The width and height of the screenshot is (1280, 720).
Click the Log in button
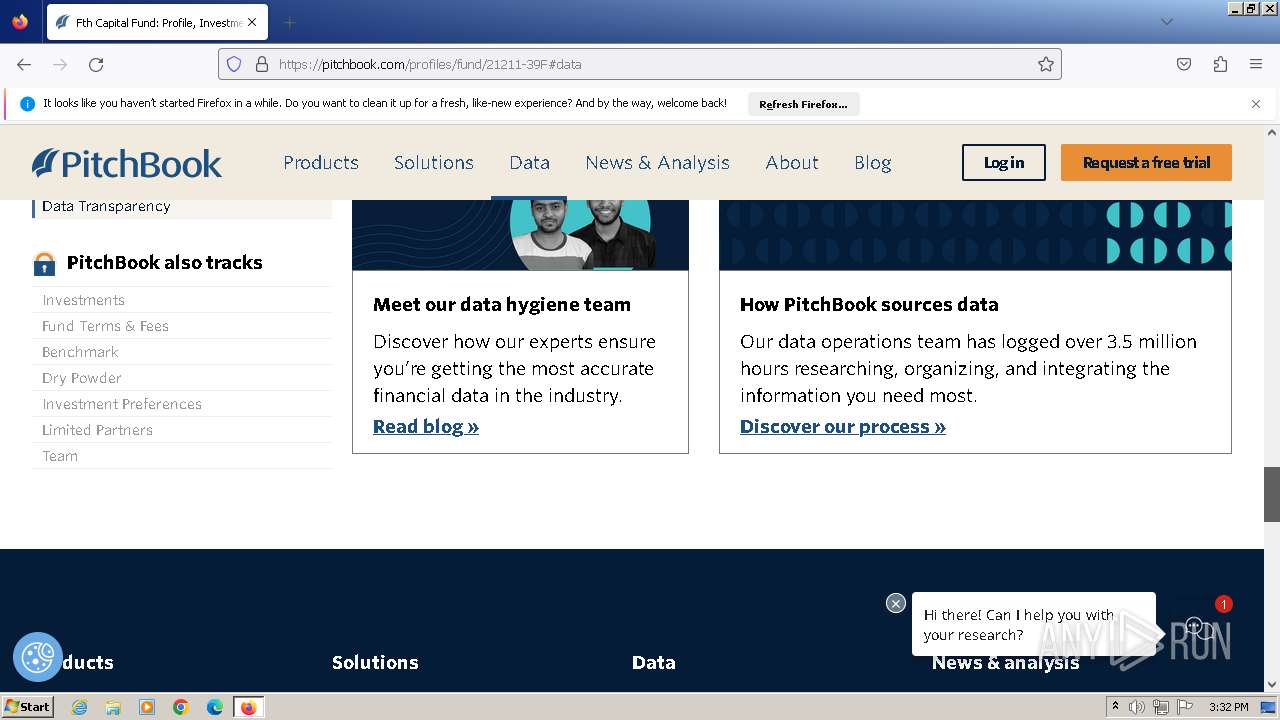[x=1004, y=163]
